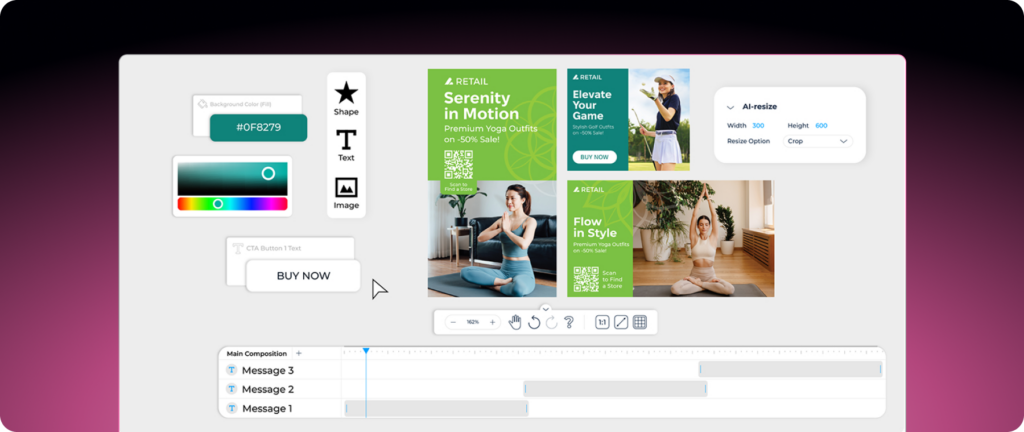The width and height of the screenshot is (1024, 432).
Task: Click the undo arrow icon
Action: click(x=534, y=322)
